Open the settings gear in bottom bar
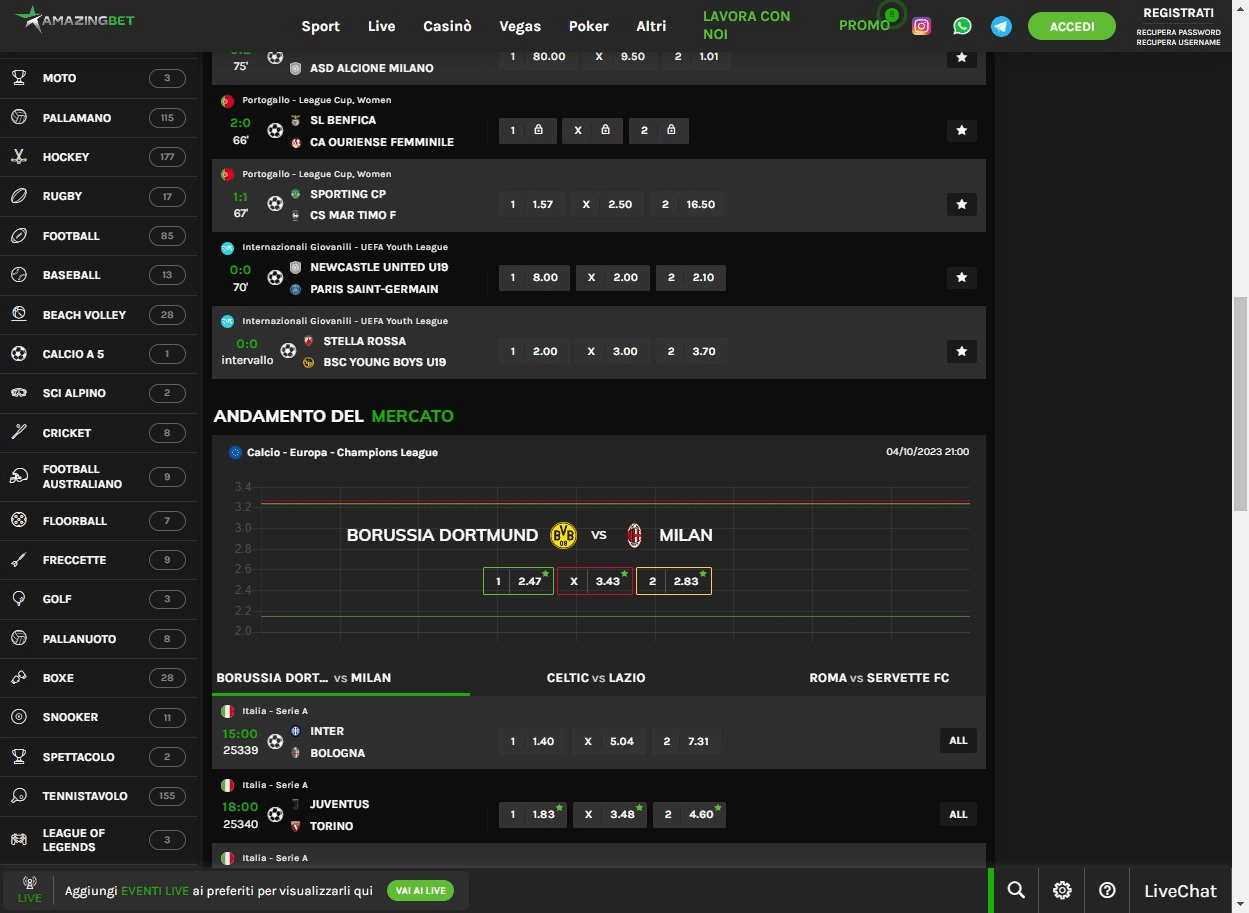The height and width of the screenshot is (913, 1249). pyautogui.click(x=1062, y=890)
